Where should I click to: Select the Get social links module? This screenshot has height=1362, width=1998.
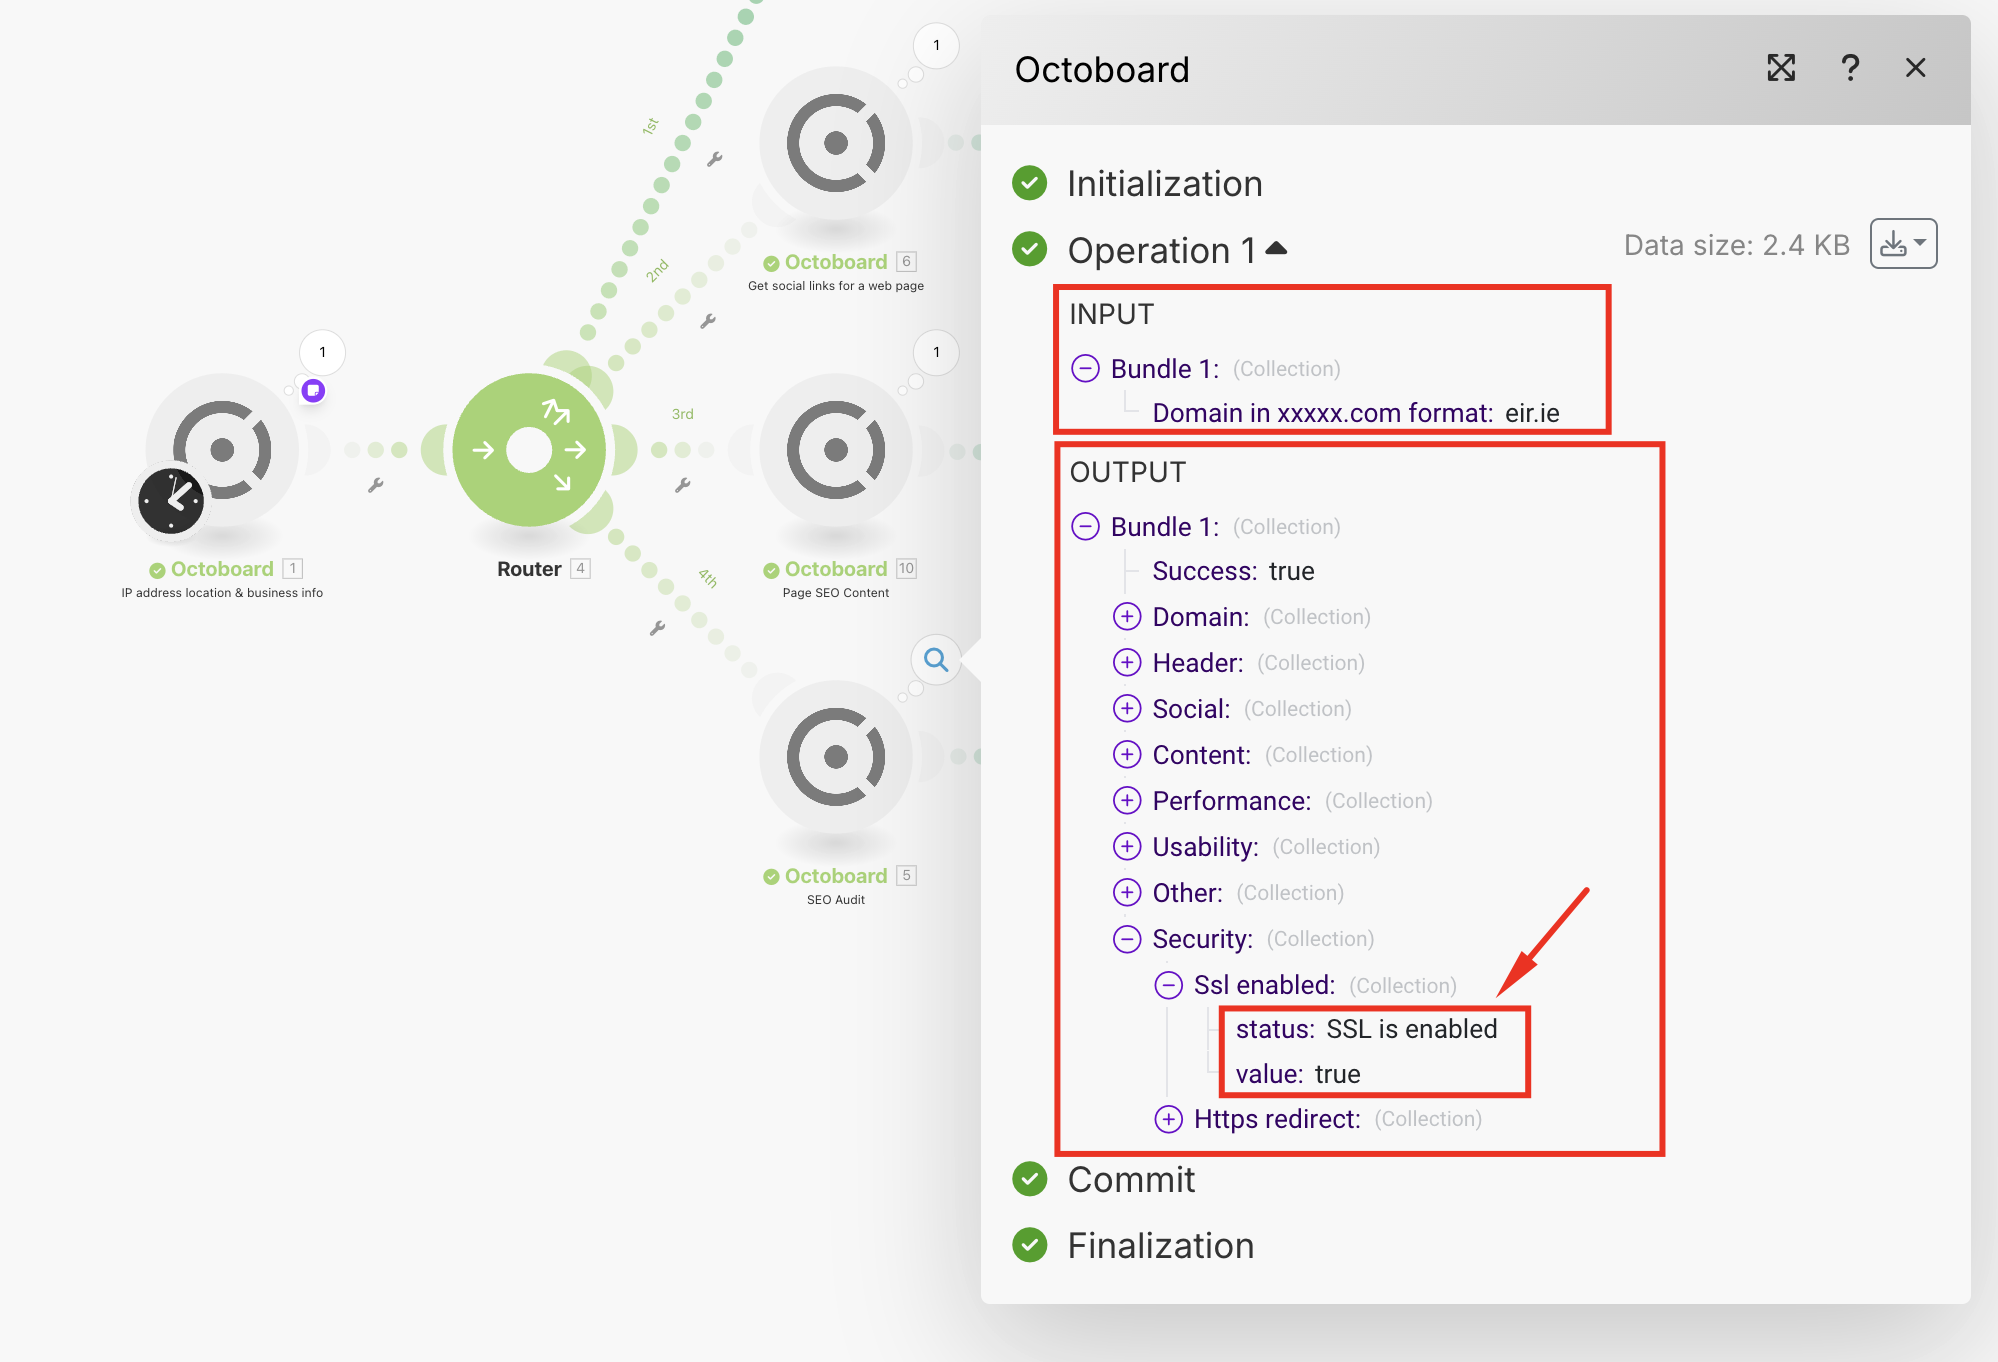[x=835, y=143]
